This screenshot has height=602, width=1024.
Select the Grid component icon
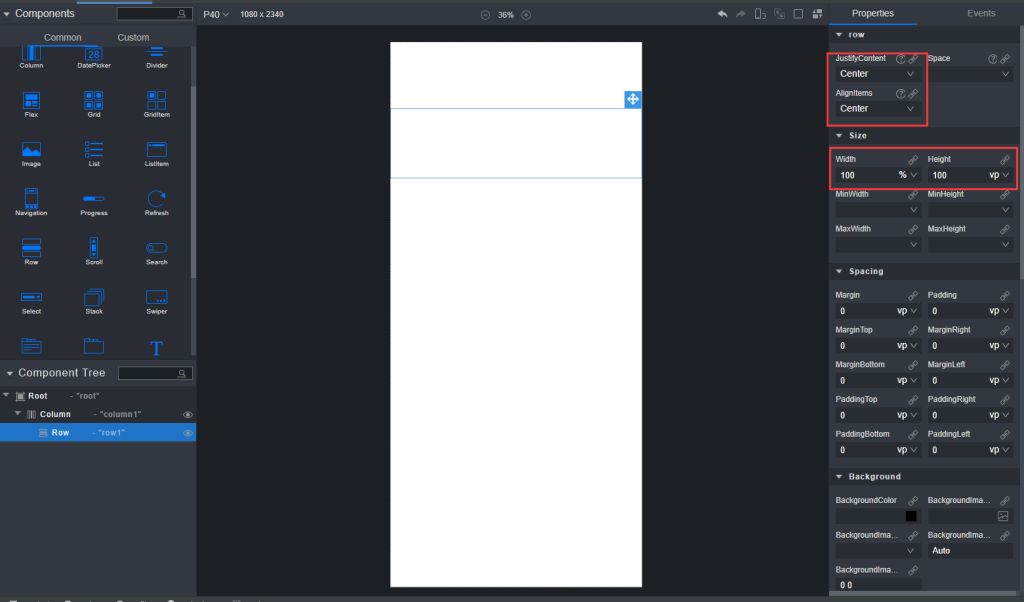tap(93, 101)
